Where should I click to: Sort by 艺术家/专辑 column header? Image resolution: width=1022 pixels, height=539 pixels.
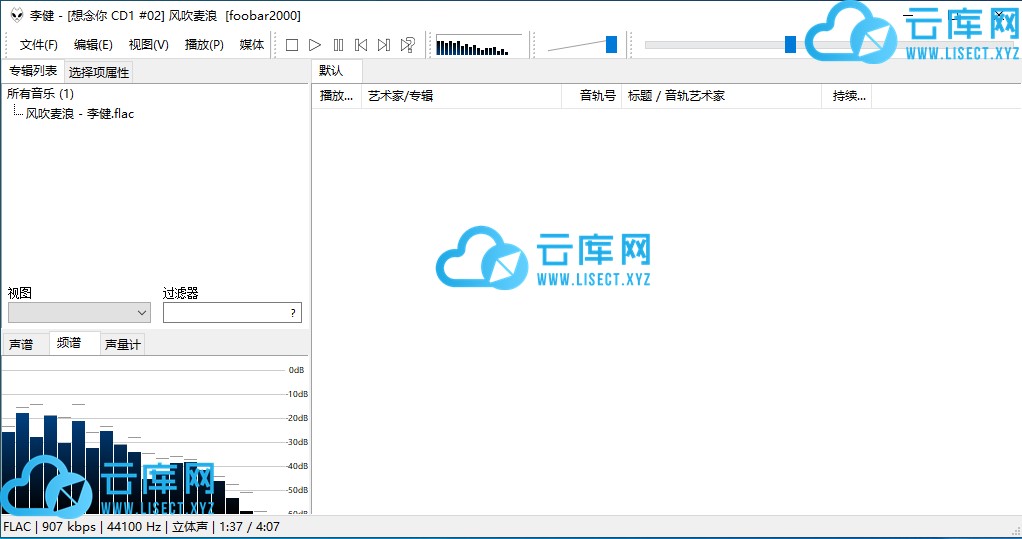(461, 96)
